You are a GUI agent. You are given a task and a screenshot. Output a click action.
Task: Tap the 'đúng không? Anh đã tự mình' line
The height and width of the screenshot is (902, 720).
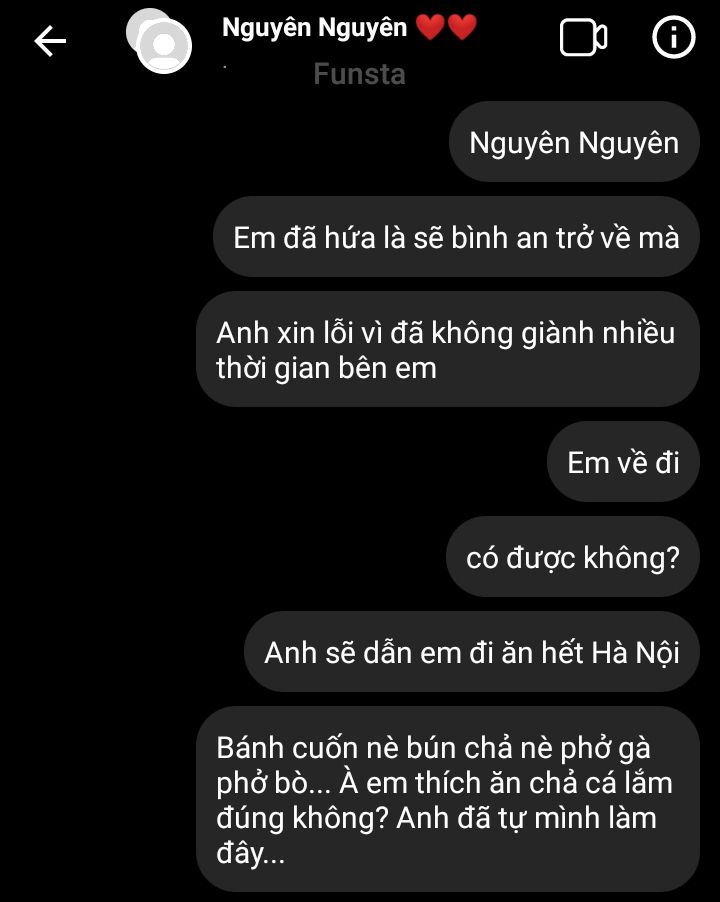point(436,818)
